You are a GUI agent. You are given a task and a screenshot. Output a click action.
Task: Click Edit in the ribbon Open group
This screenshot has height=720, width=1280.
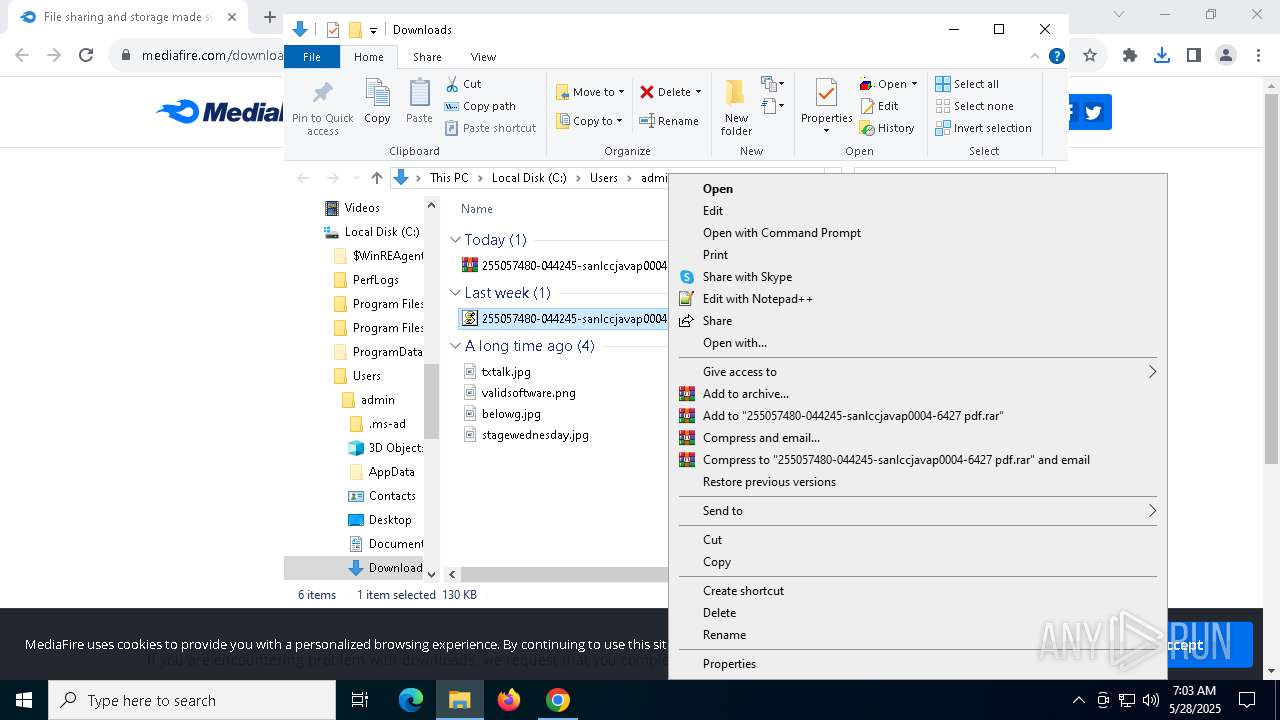pos(879,106)
